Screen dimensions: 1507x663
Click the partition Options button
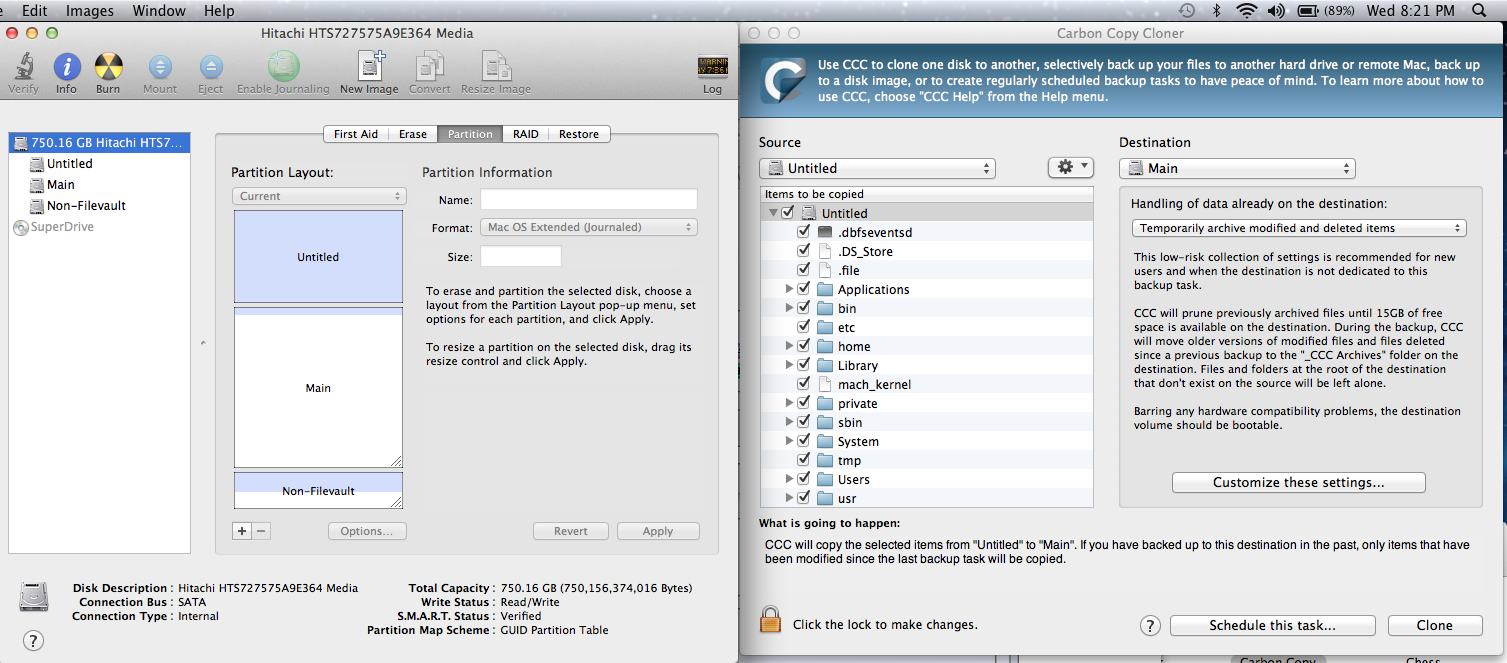(x=367, y=531)
